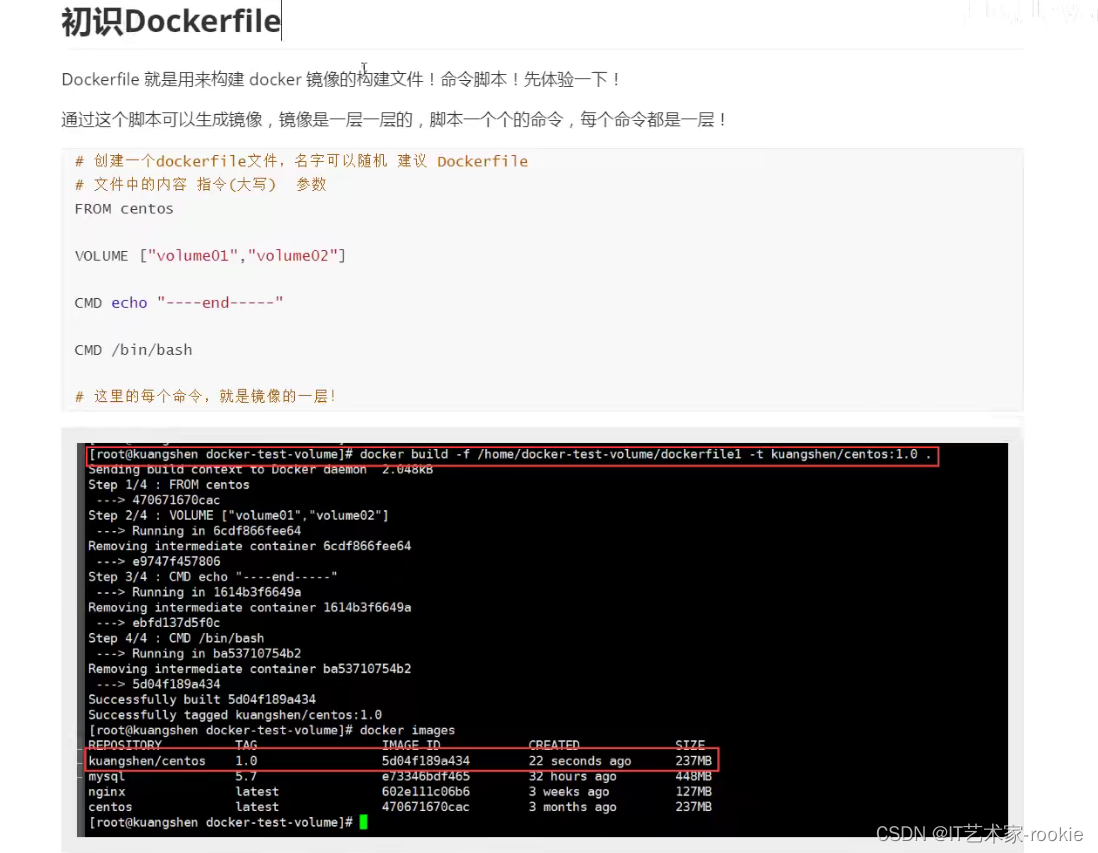
Task: Click the comment line '# 文件中的内容 指令(大写) 参数'
Action: click(x=200, y=184)
